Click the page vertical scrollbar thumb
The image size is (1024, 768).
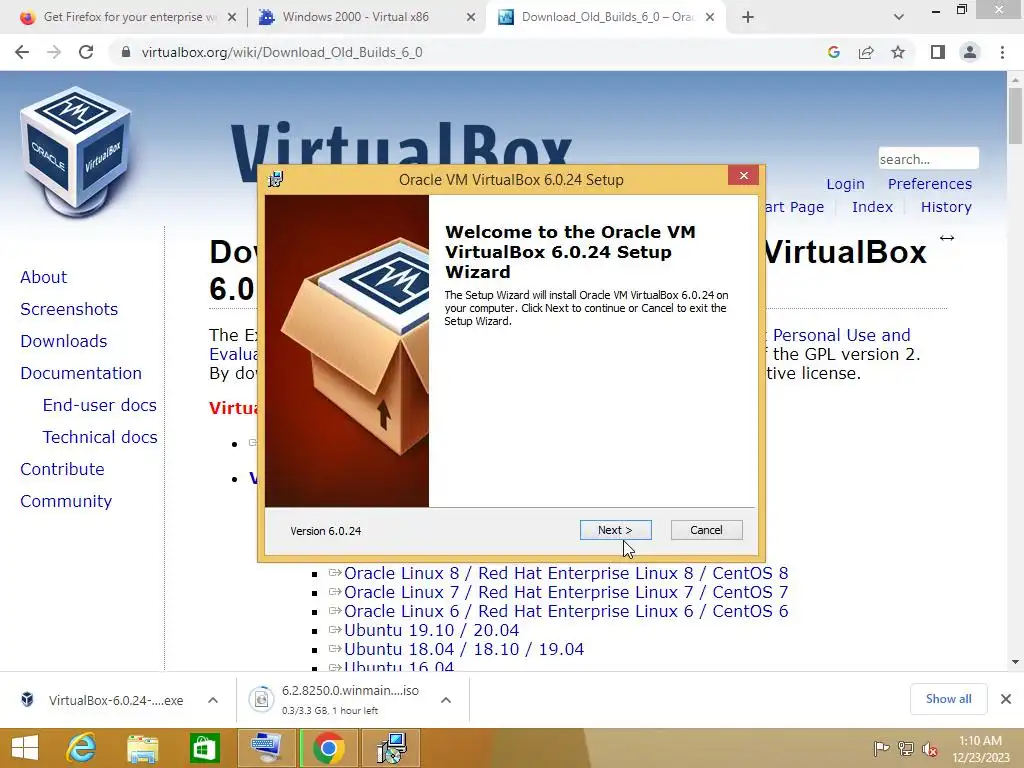pos(1015,116)
